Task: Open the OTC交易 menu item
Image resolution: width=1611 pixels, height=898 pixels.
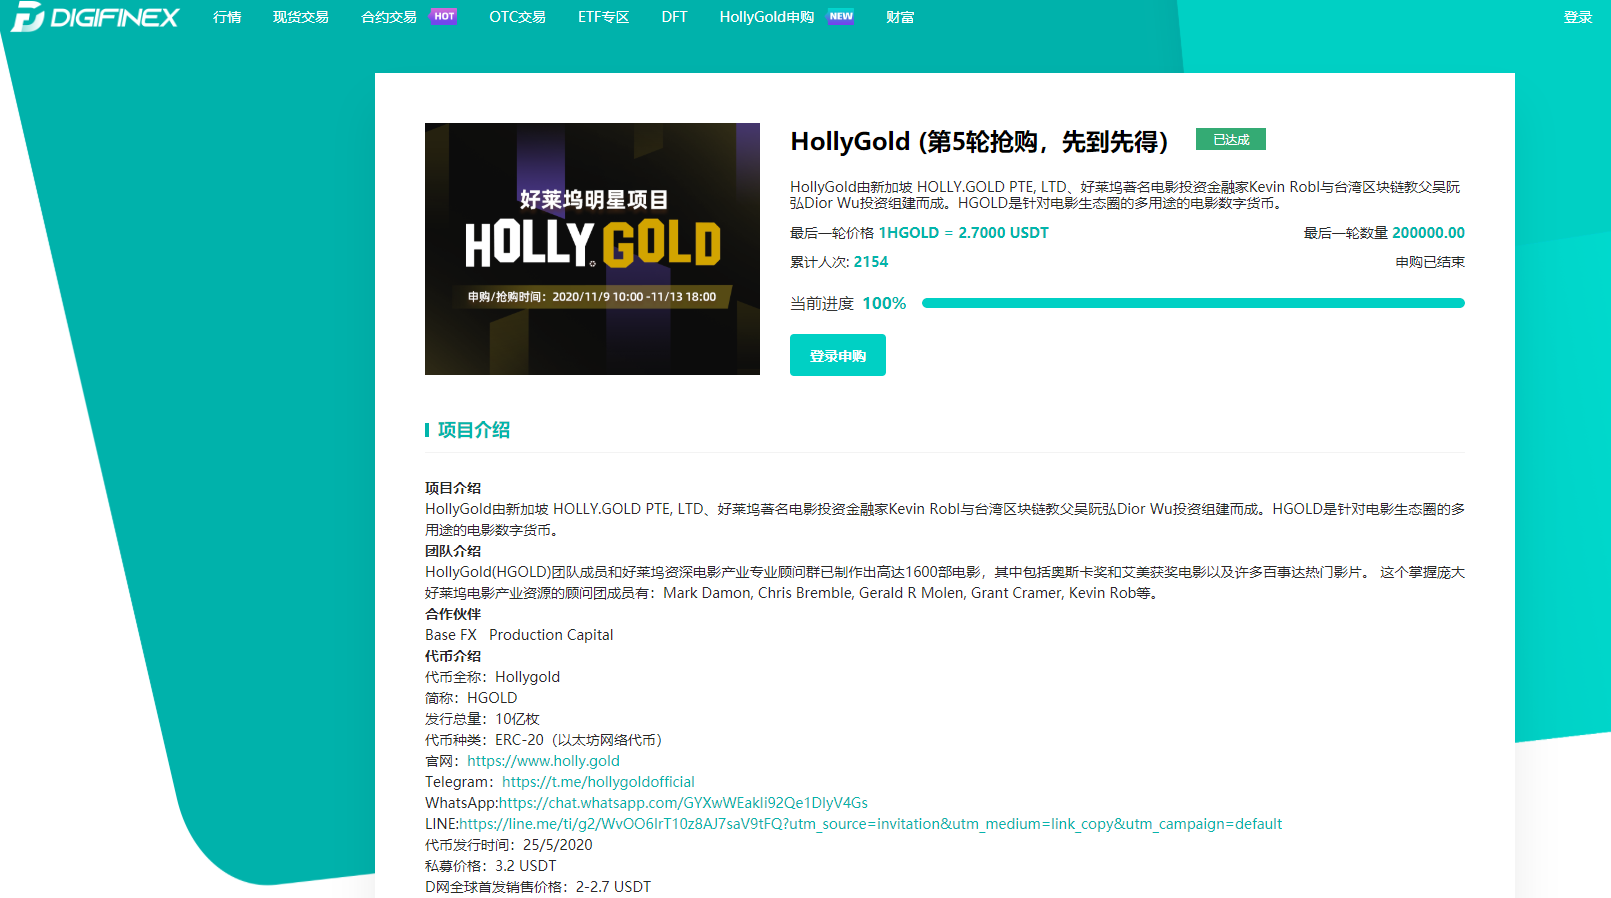Action: [x=517, y=17]
